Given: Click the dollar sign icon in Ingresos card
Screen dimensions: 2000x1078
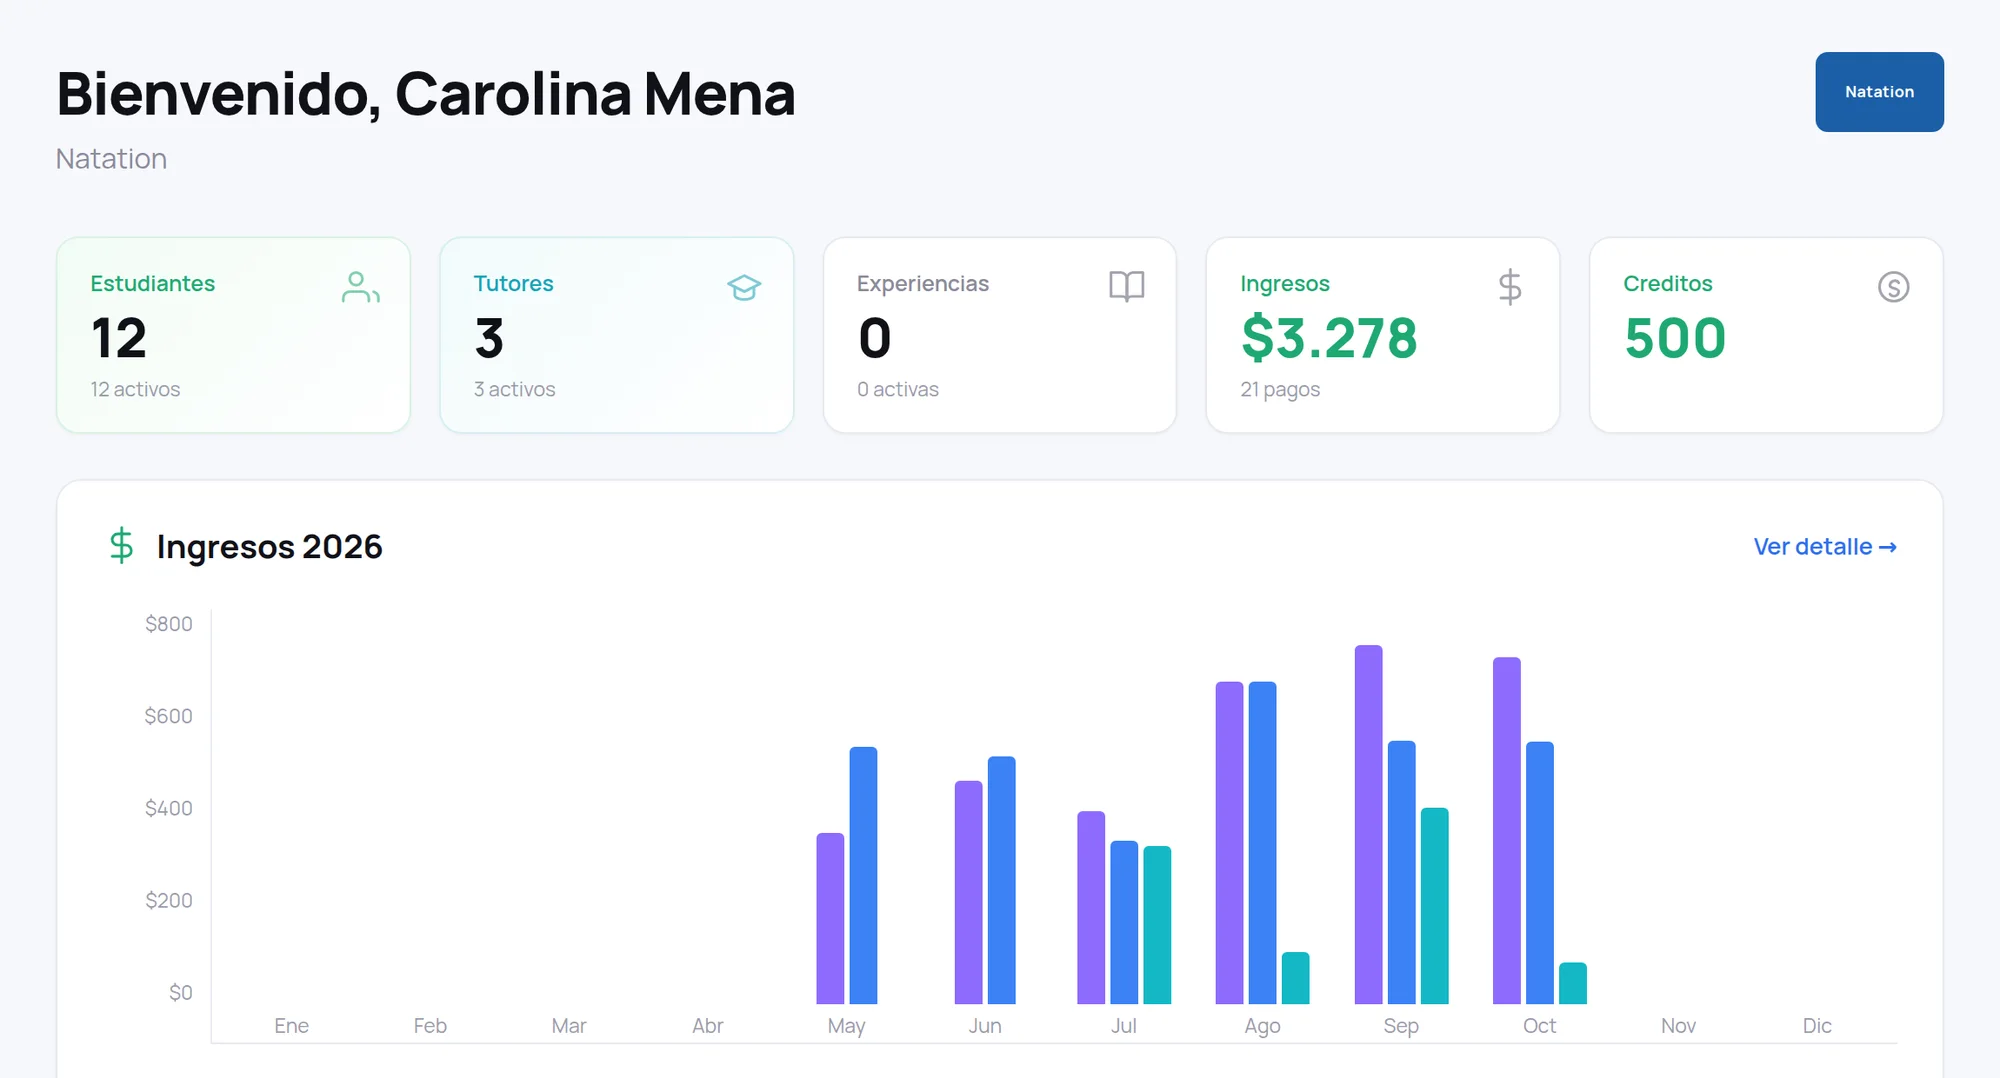Looking at the screenshot, I should point(1510,287).
